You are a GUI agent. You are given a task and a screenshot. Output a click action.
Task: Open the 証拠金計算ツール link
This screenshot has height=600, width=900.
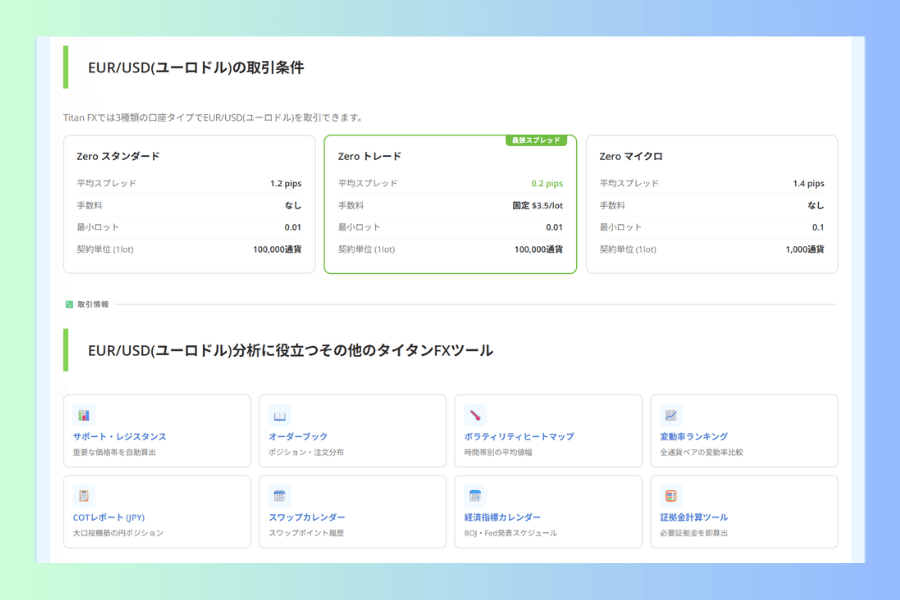click(694, 517)
